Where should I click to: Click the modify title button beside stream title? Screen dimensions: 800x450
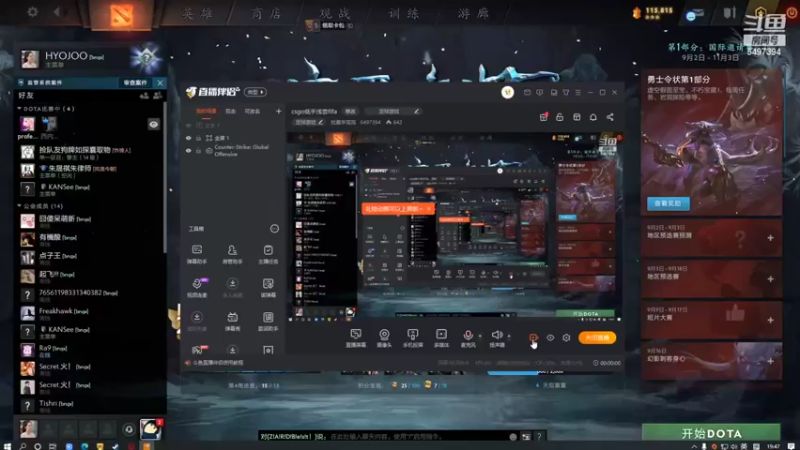[350, 111]
